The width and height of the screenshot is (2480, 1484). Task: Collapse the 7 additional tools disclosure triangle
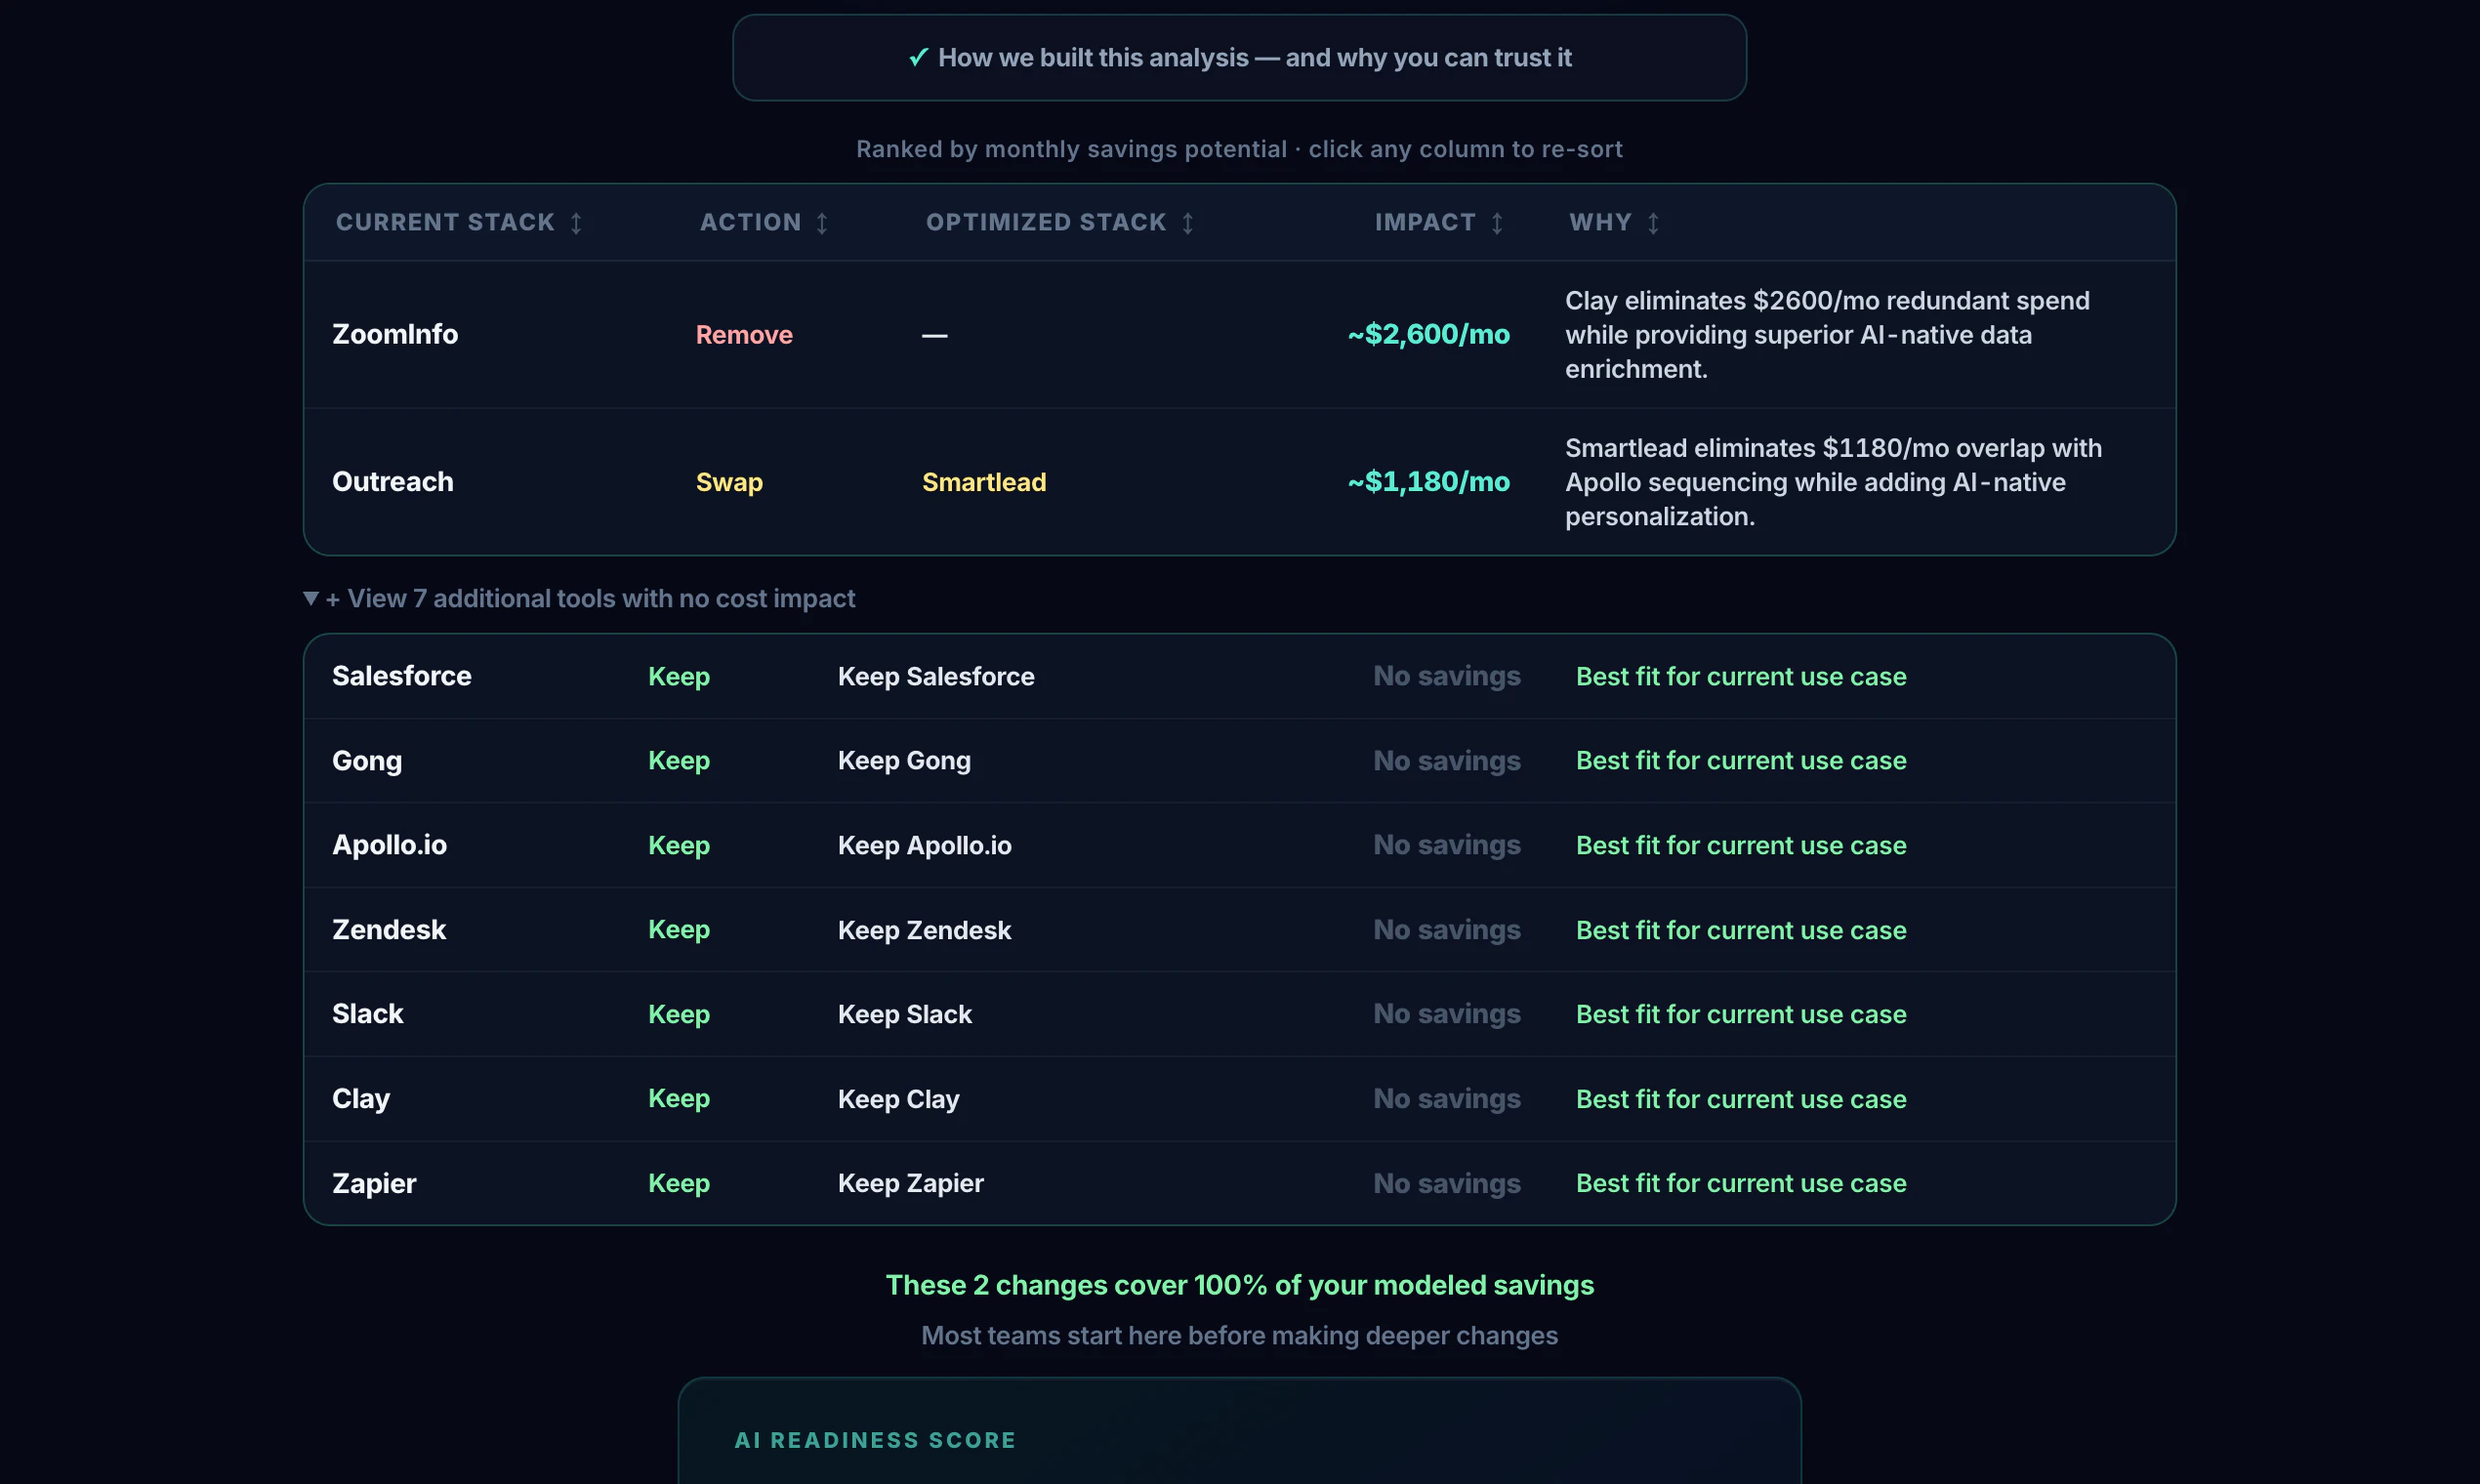pyautogui.click(x=311, y=598)
